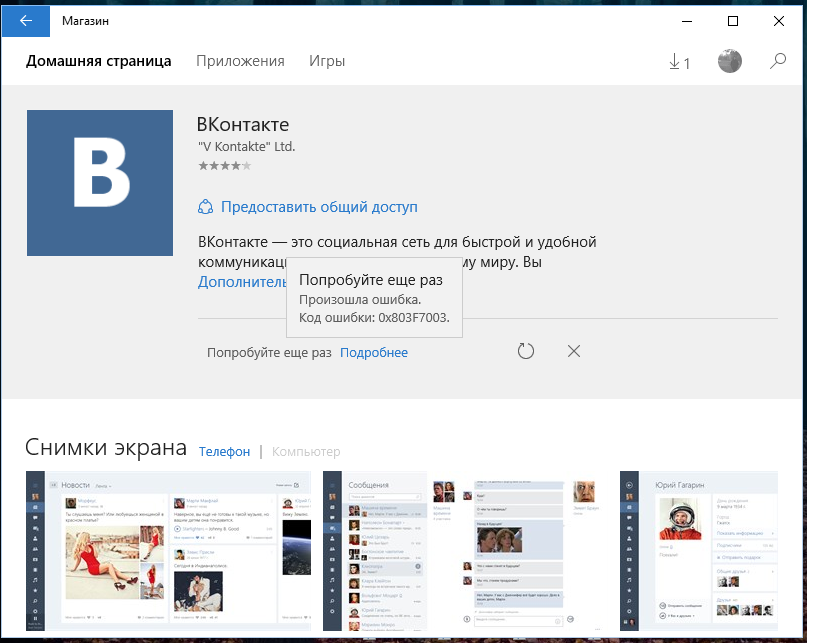Click the share icon beside Предоставить общий доступ
The width and height of the screenshot is (819, 643).
tap(205, 207)
